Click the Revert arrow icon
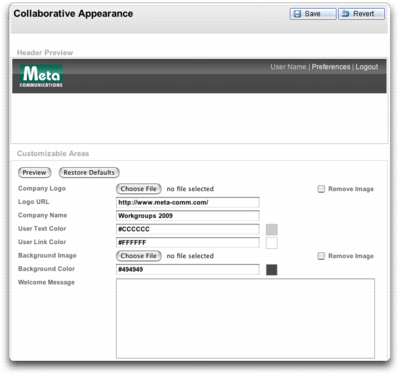 pyautogui.click(x=346, y=14)
